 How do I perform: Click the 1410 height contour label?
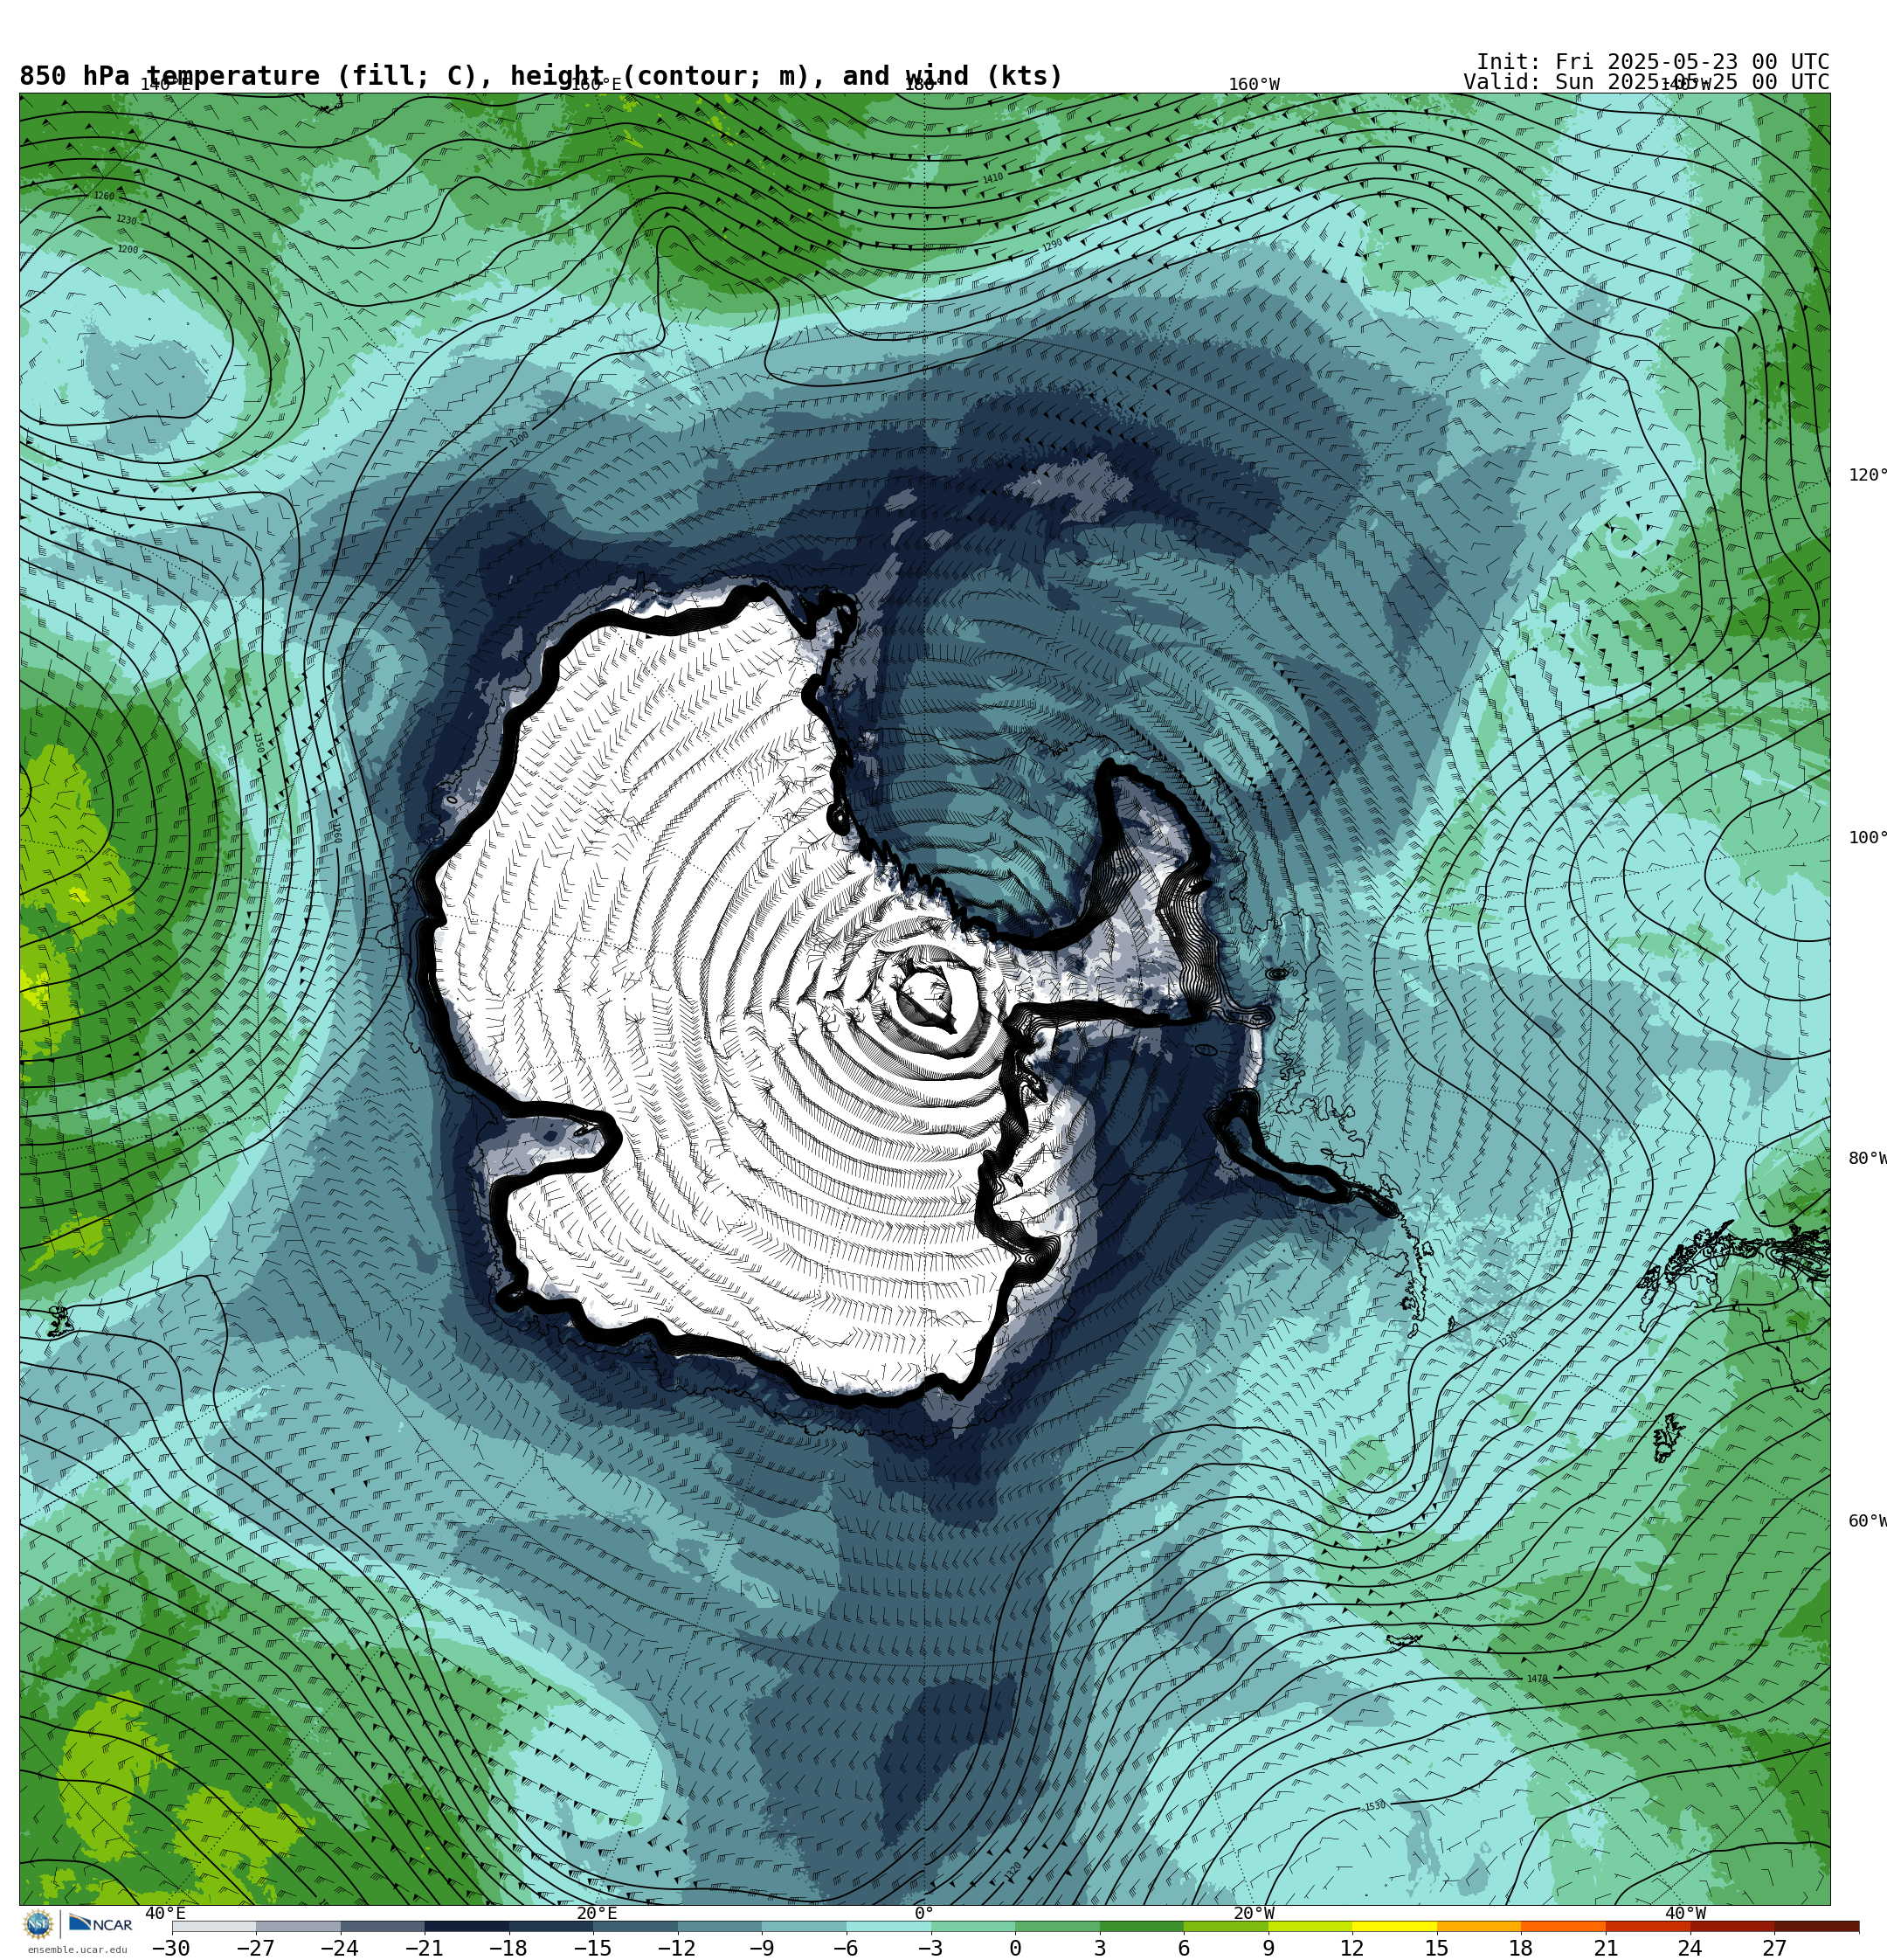click(992, 179)
